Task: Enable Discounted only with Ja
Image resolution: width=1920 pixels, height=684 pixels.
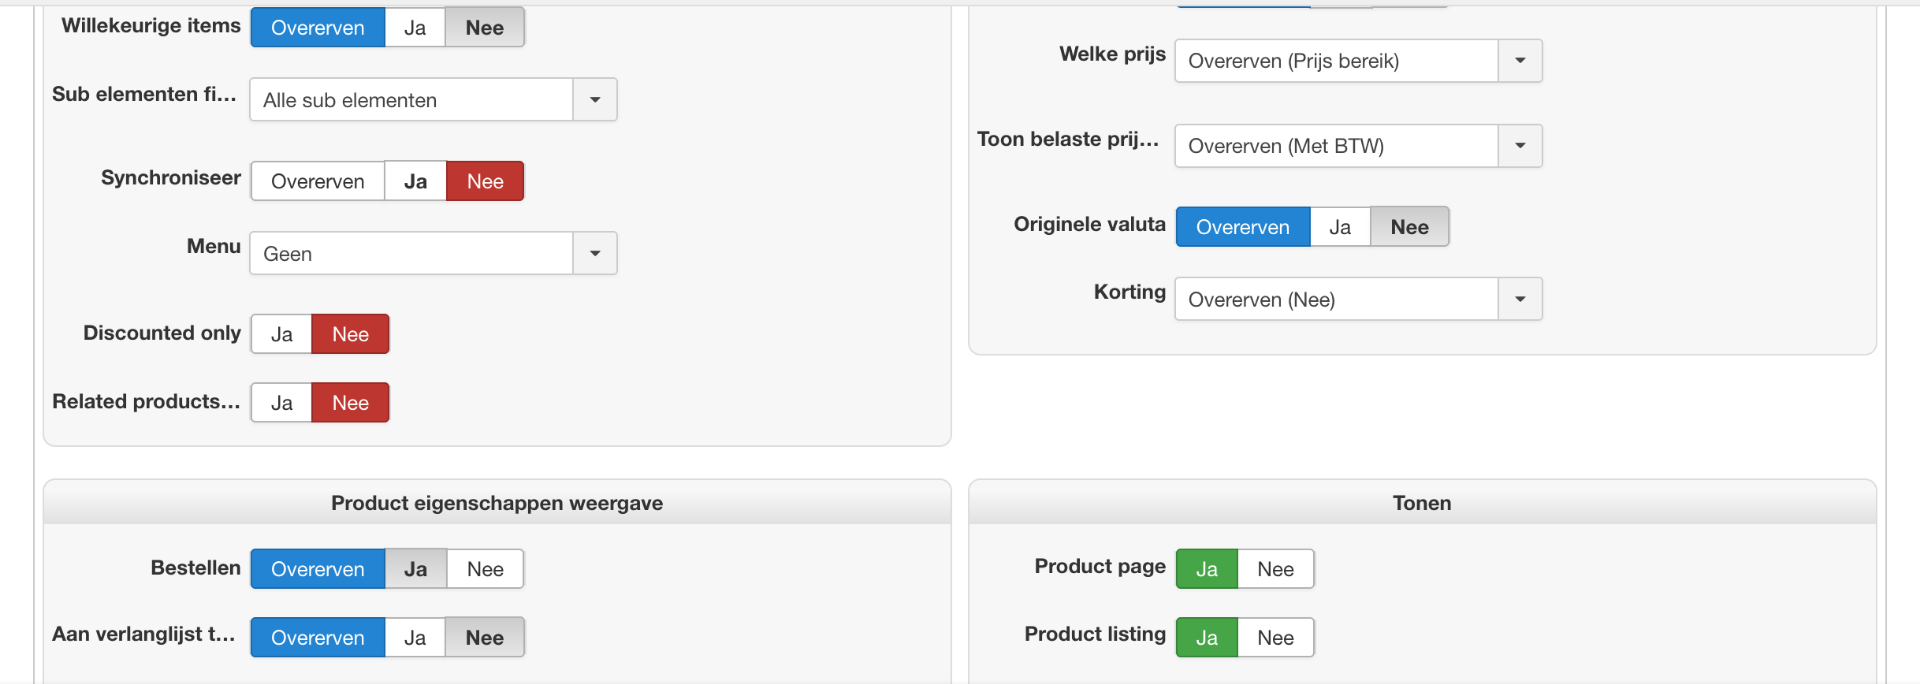Action: tap(282, 335)
